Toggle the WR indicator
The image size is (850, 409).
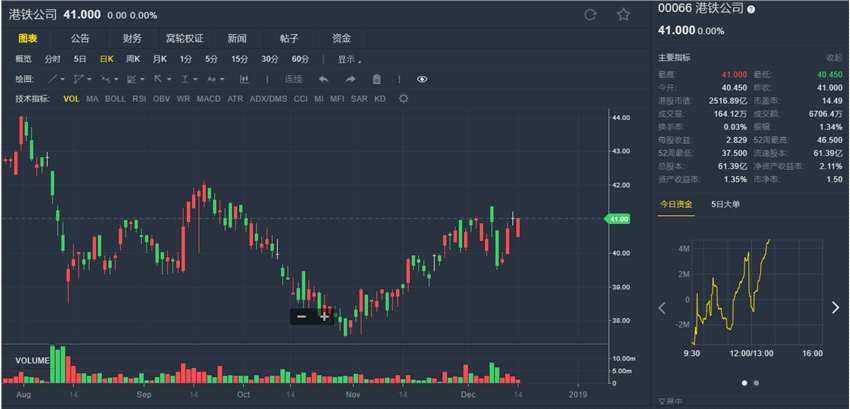click(183, 99)
